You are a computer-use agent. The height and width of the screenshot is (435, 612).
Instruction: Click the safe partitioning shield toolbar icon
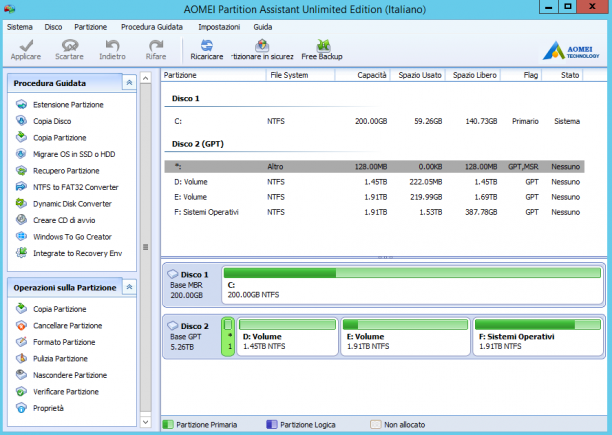262,45
